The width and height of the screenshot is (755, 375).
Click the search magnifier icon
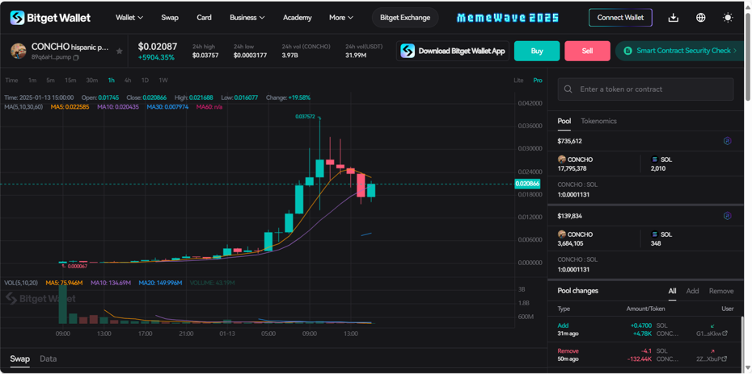click(568, 89)
